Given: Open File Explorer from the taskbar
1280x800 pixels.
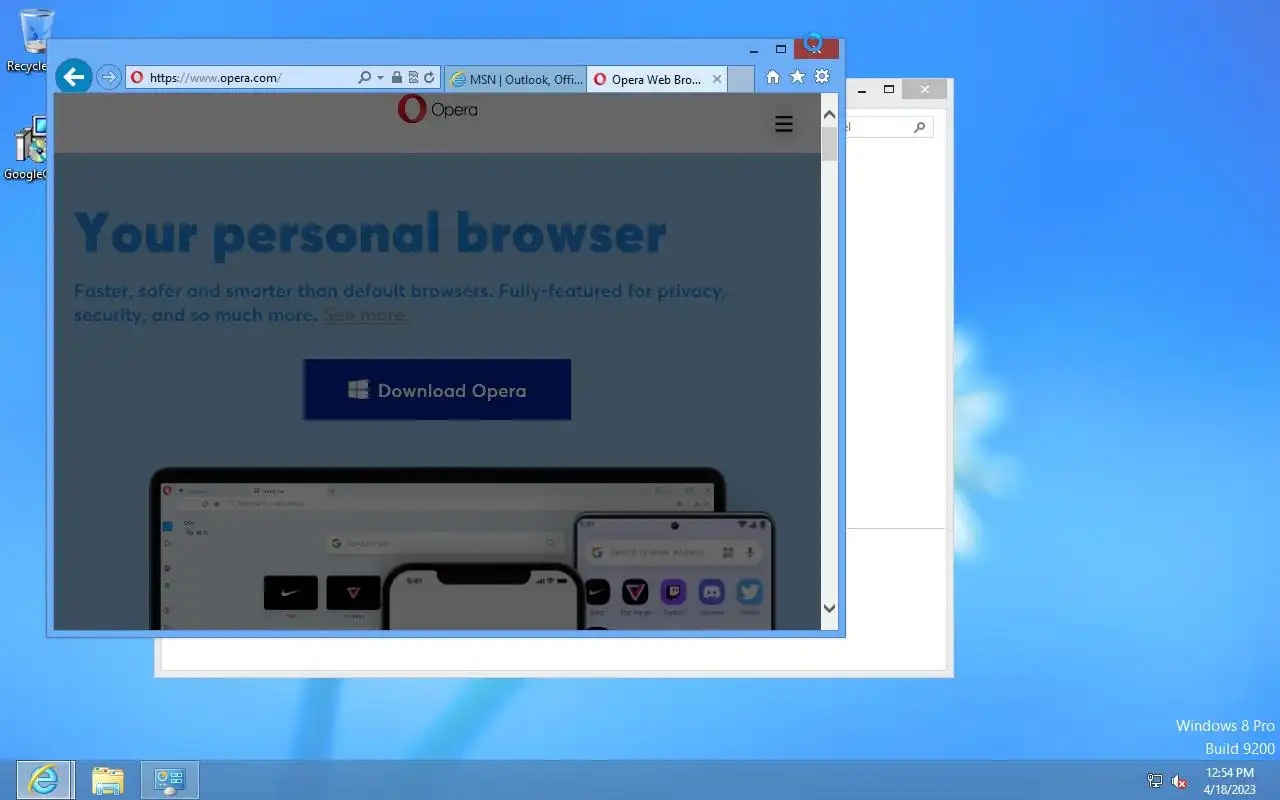Looking at the screenshot, I should pyautogui.click(x=107, y=780).
